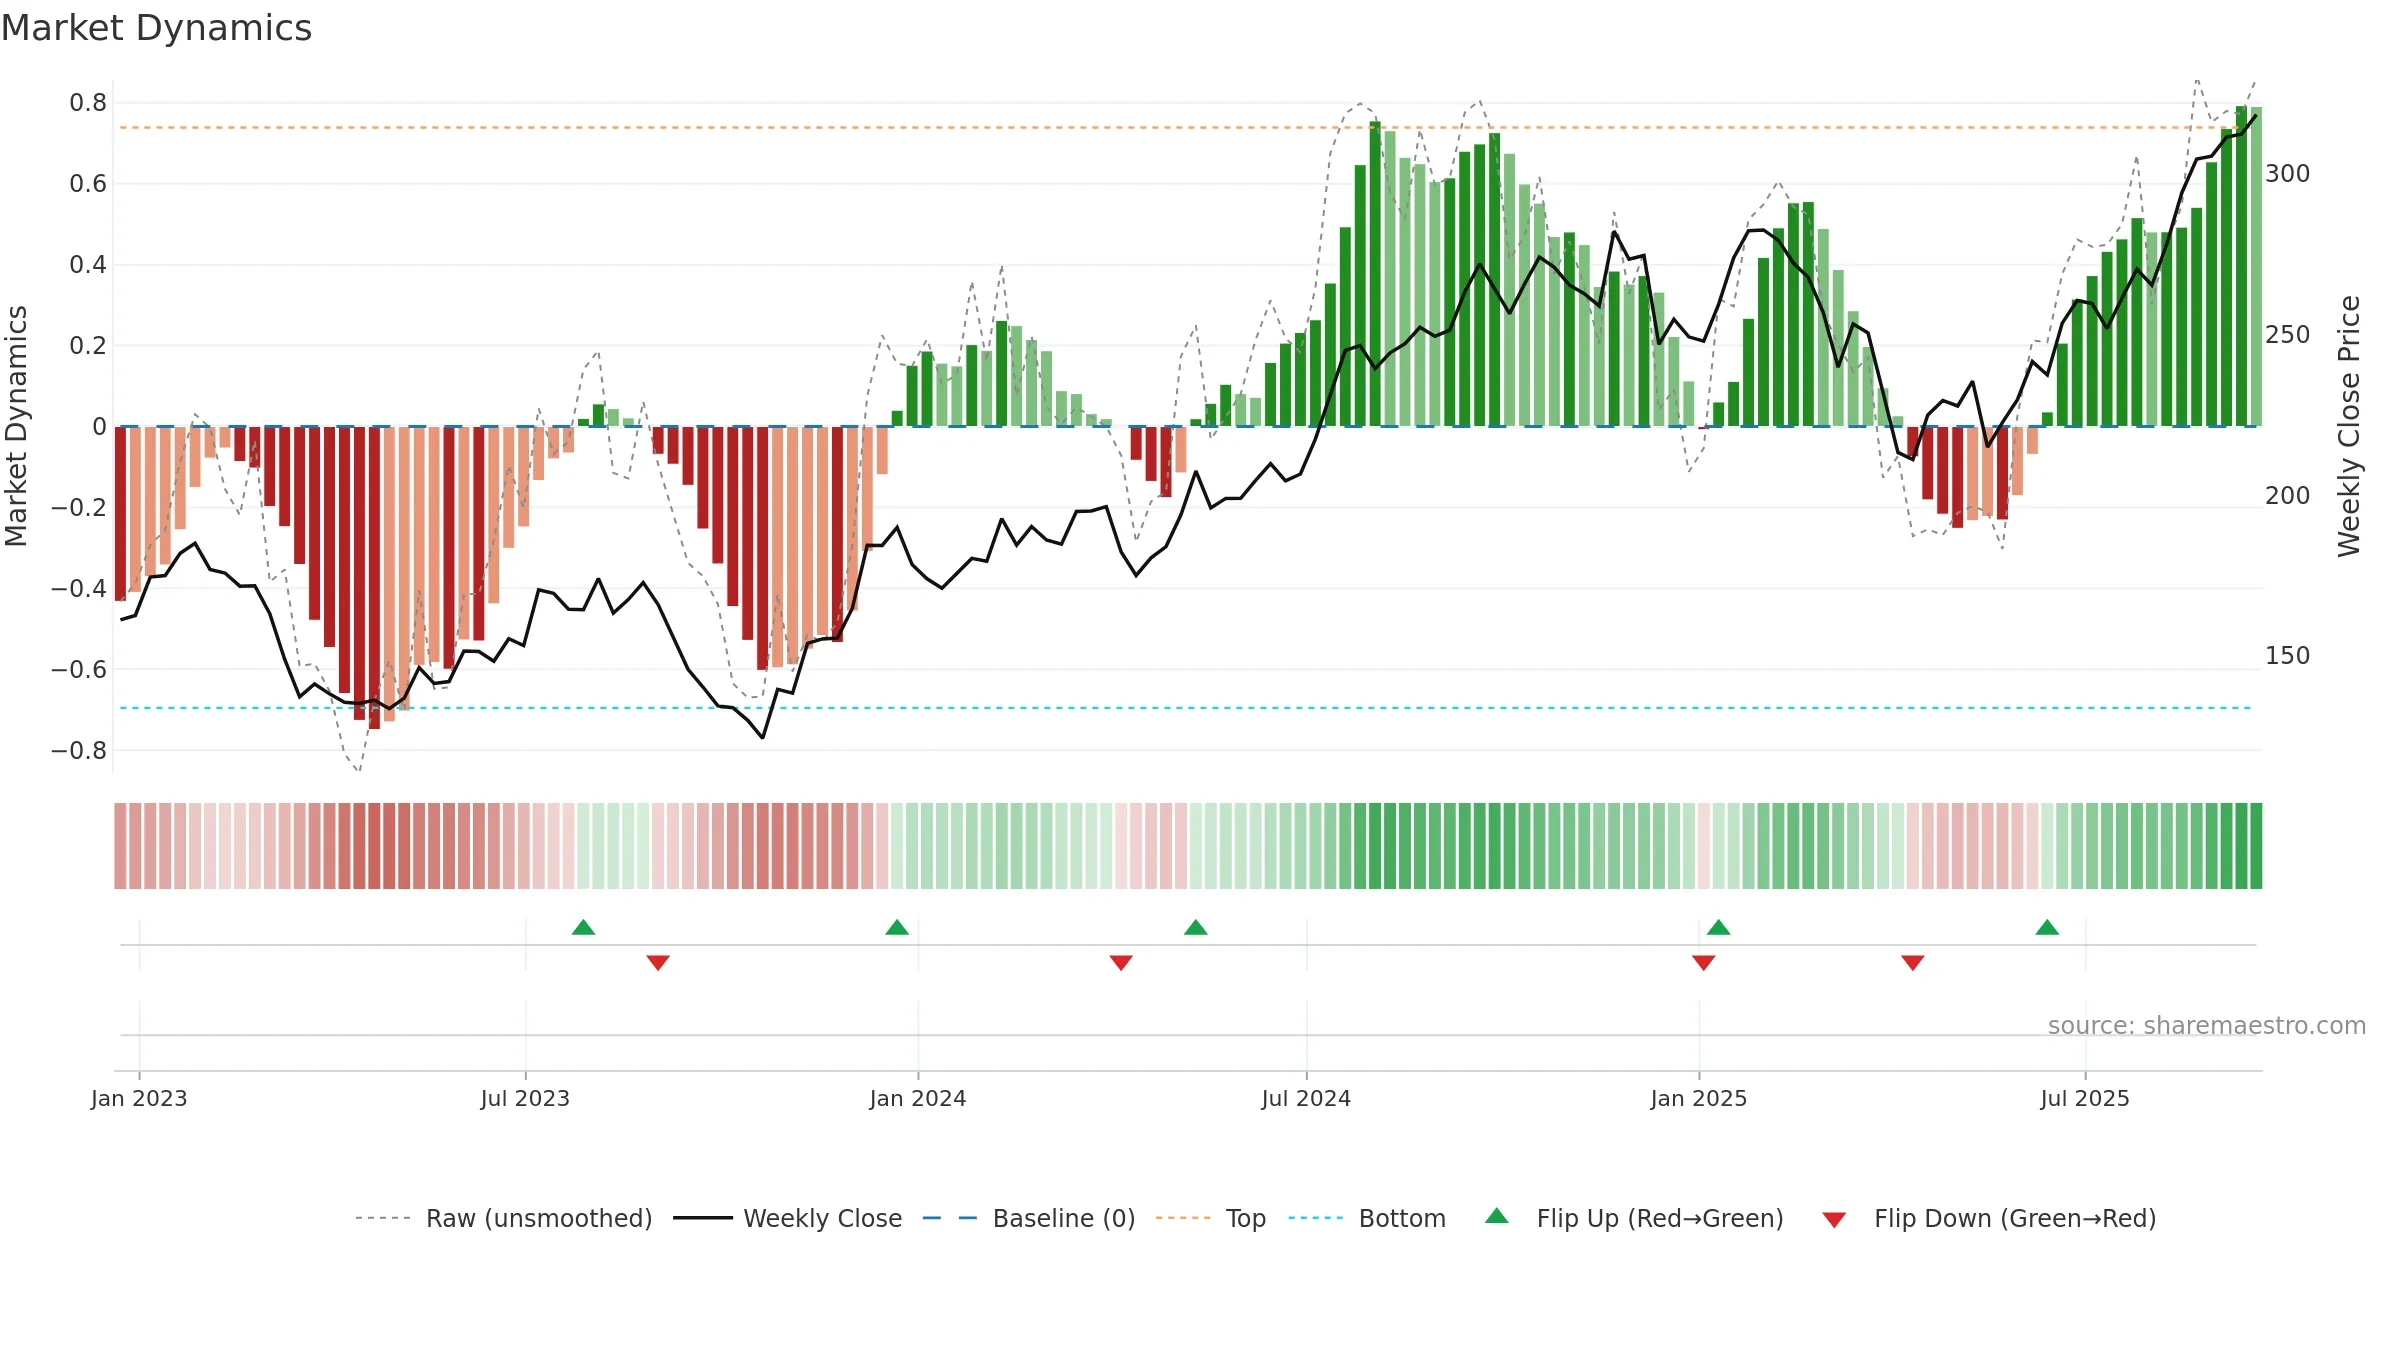Click the vertical Market Dynamics axis title

click(16, 426)
